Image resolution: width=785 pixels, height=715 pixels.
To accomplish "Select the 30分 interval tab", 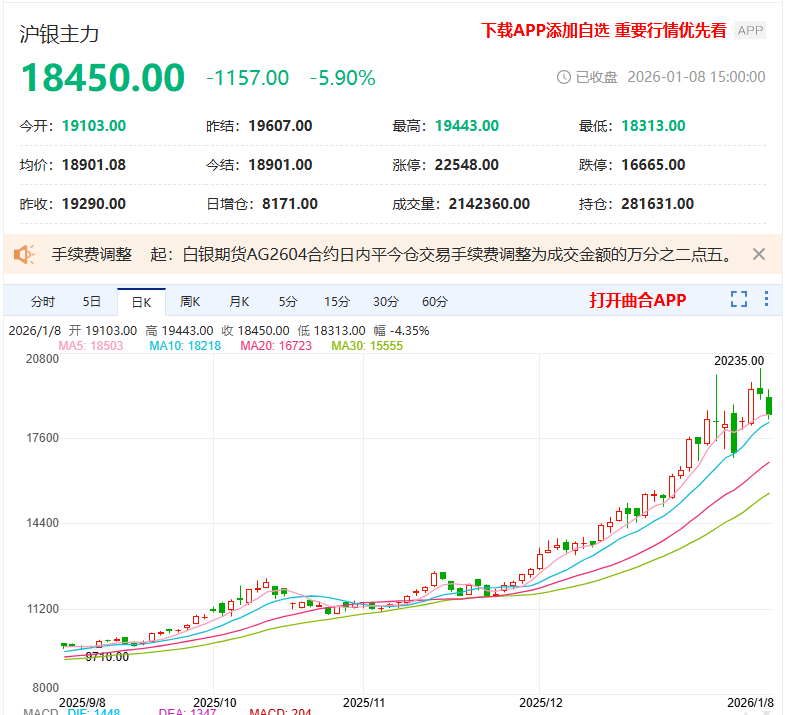I will pos(386,301).
